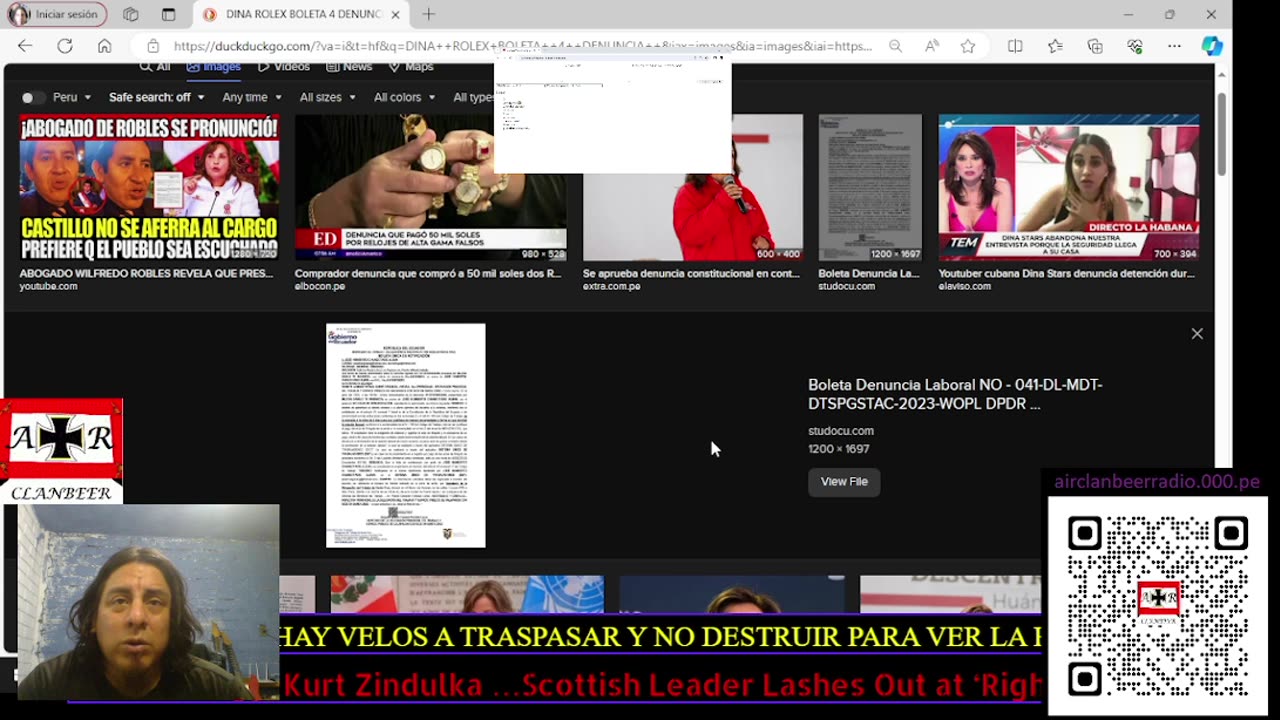Expand the All sizes filter dropdown
Image resolution: width=1280 pixels, height=720 pixels.
pos(328,97)
